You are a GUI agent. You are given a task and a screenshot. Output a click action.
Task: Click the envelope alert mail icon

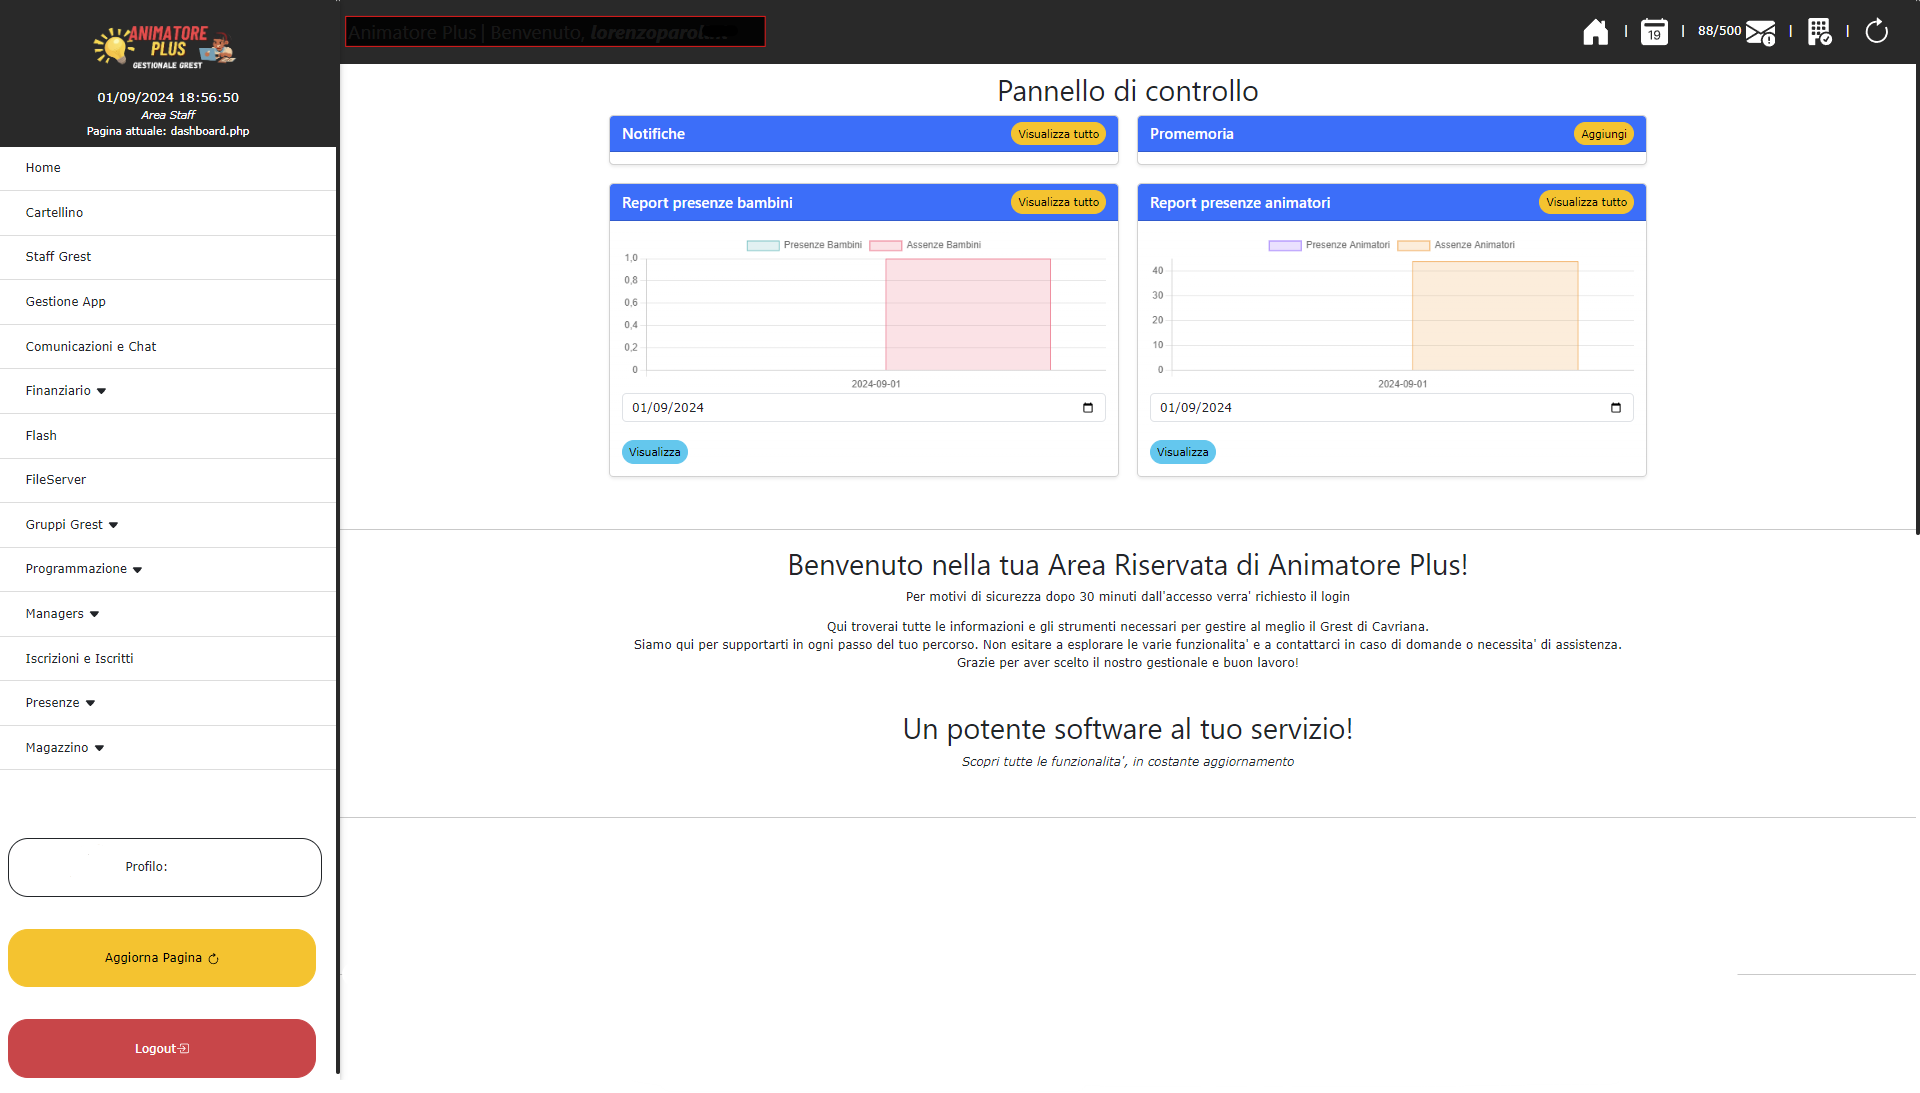pos(1760,32)
